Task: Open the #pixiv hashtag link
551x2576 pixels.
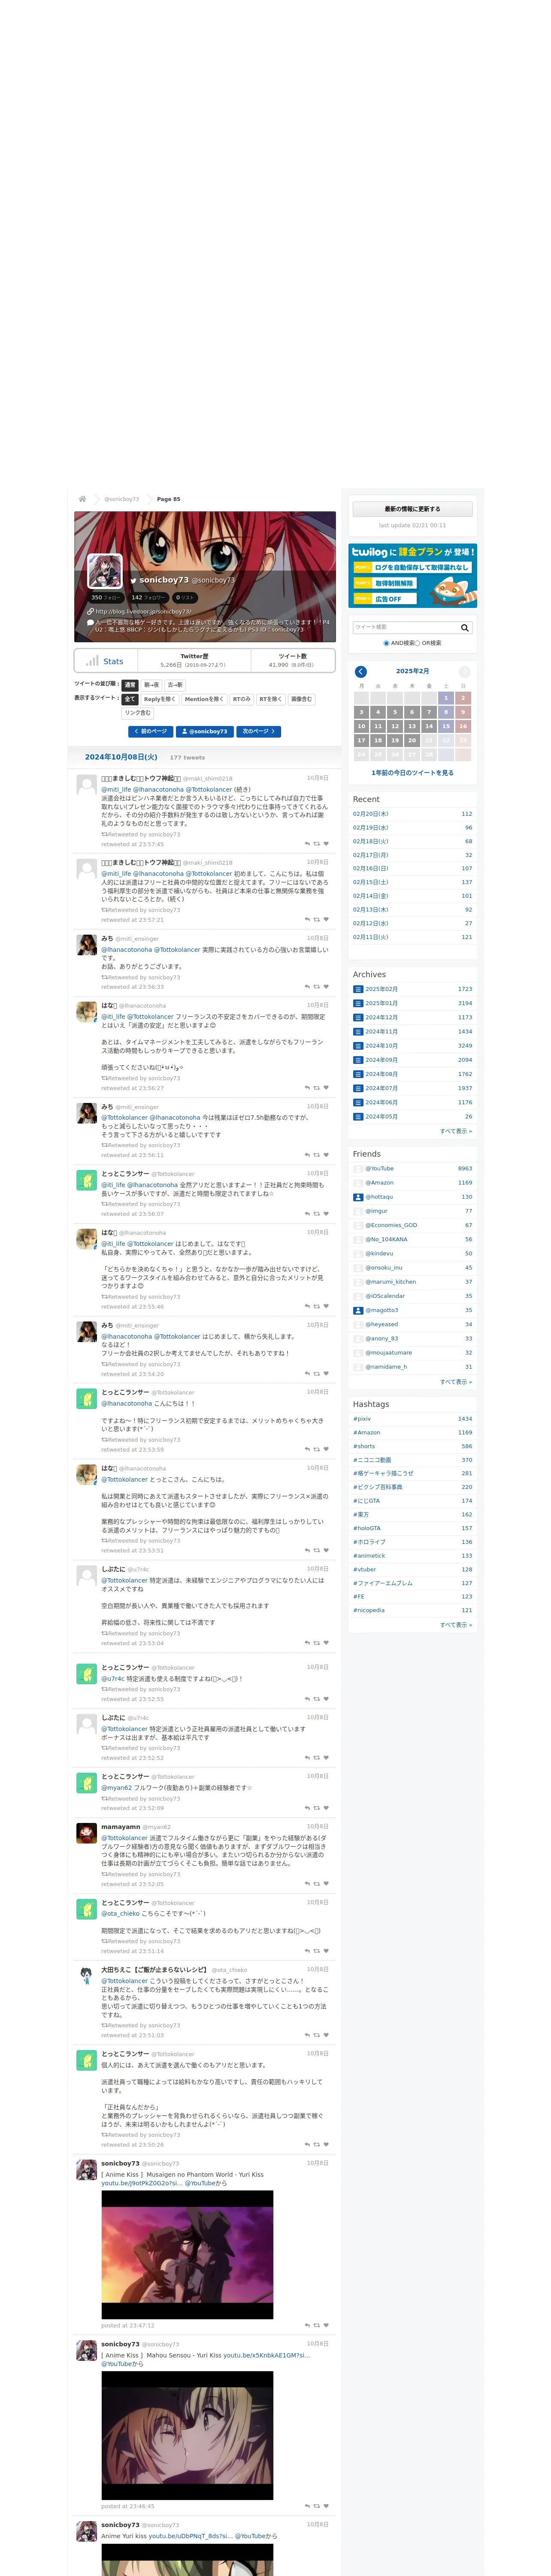Action: tap(362, 1418)
